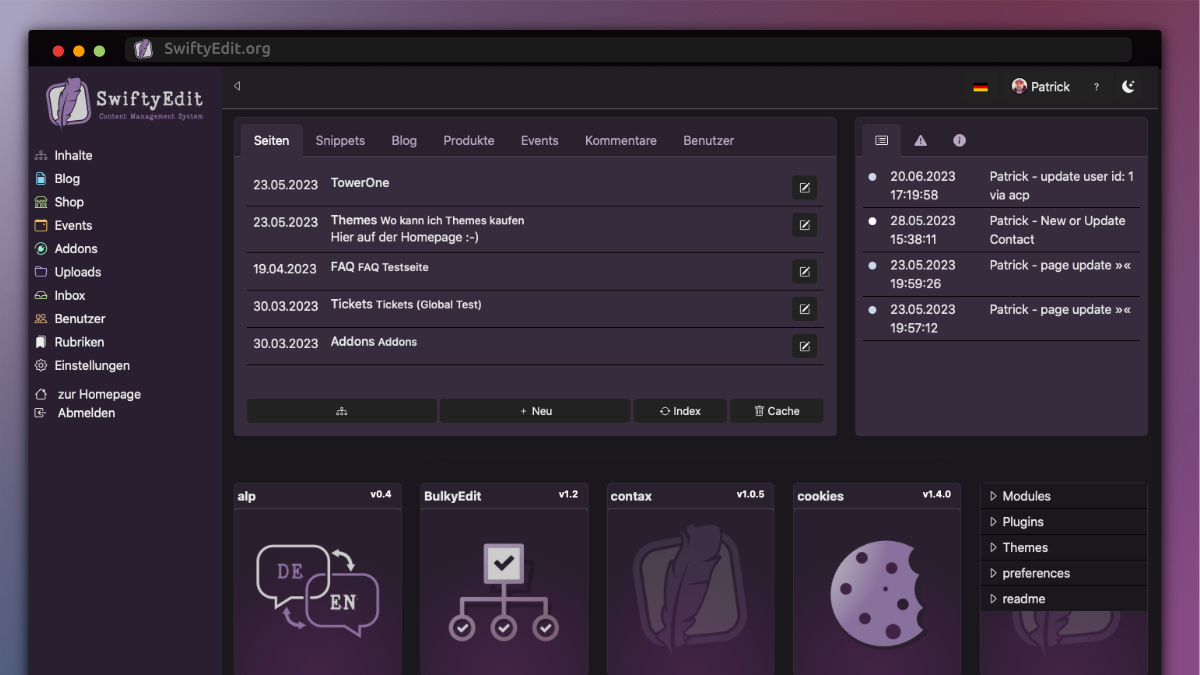Click the info circle icon in activity panel
Viewport: 1200px width, 675px height.
pos(959,140)
